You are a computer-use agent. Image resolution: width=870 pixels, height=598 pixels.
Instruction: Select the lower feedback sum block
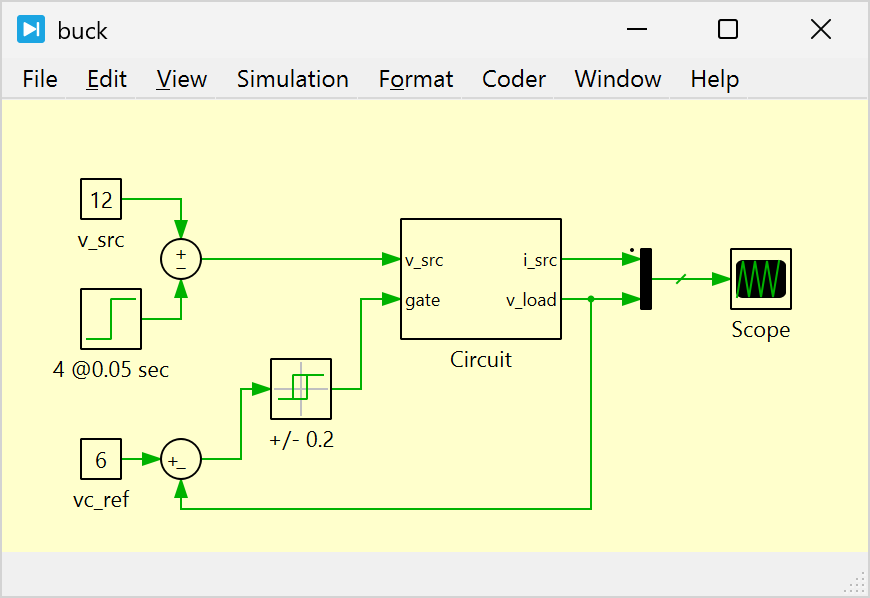[181, 460]
